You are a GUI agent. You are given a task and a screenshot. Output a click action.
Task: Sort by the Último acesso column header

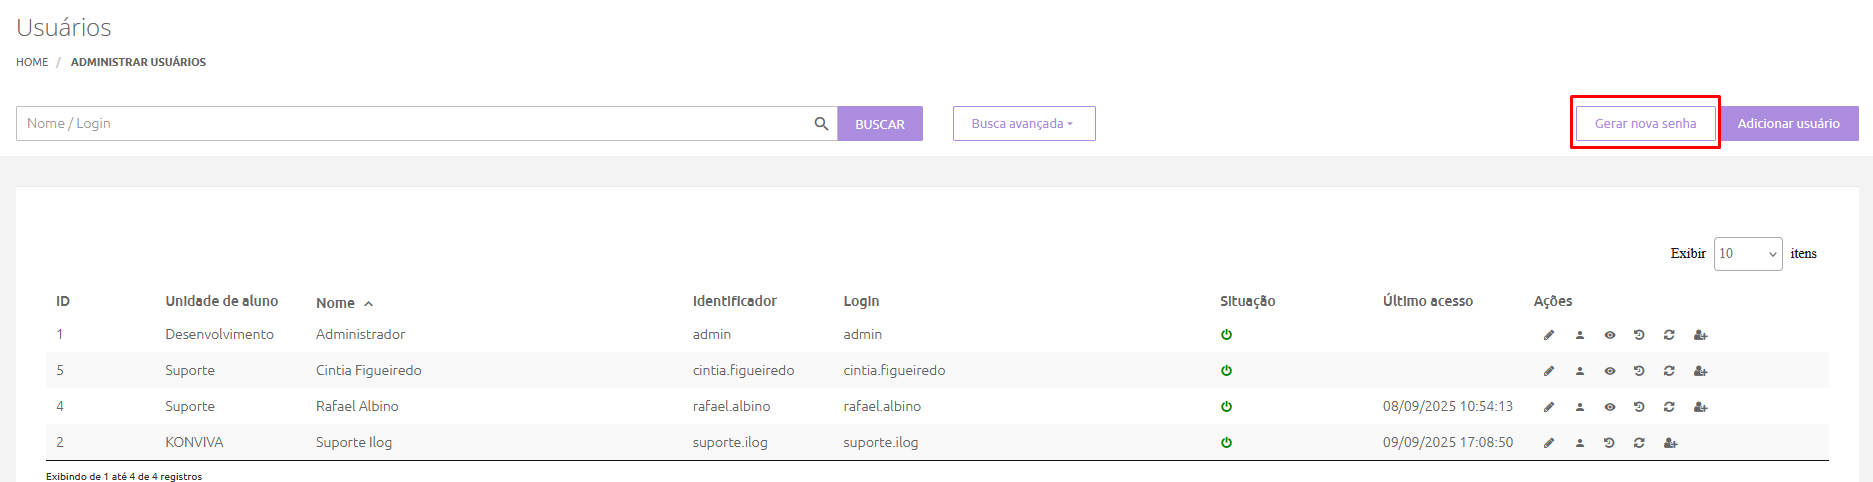[x=1427, y=301]
